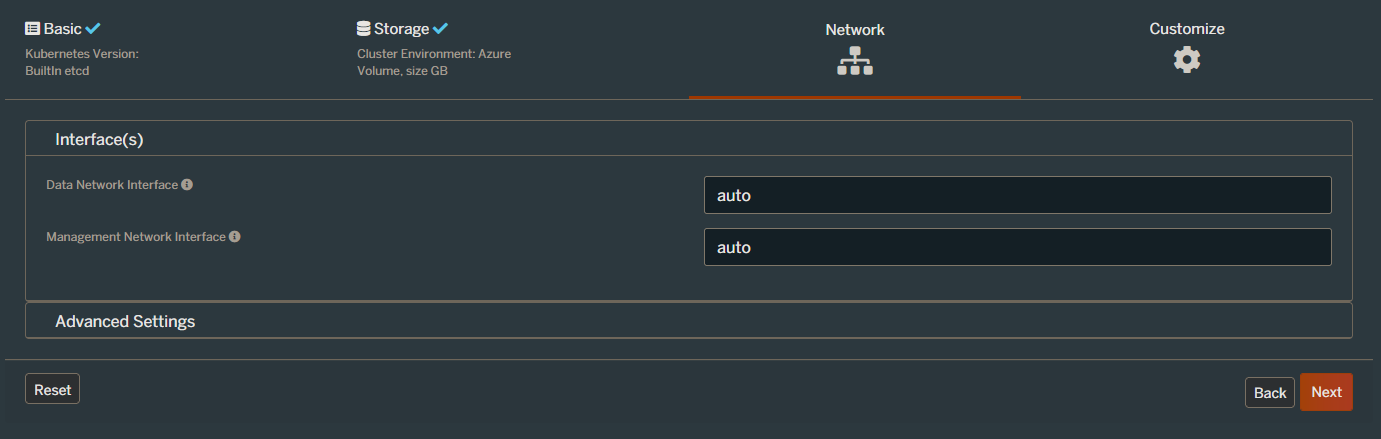
Task: Go to the Basic step label
Action: point(62,29)
